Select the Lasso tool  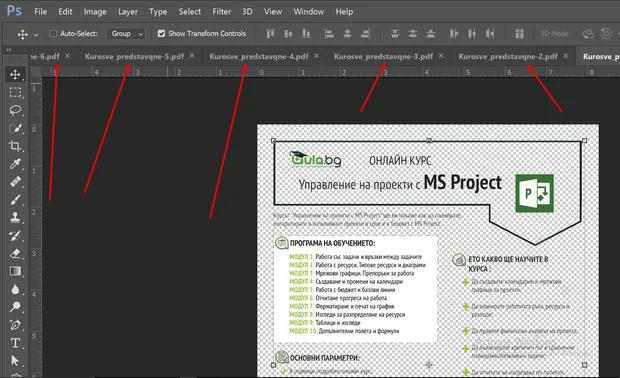click(x=15, y=110)
